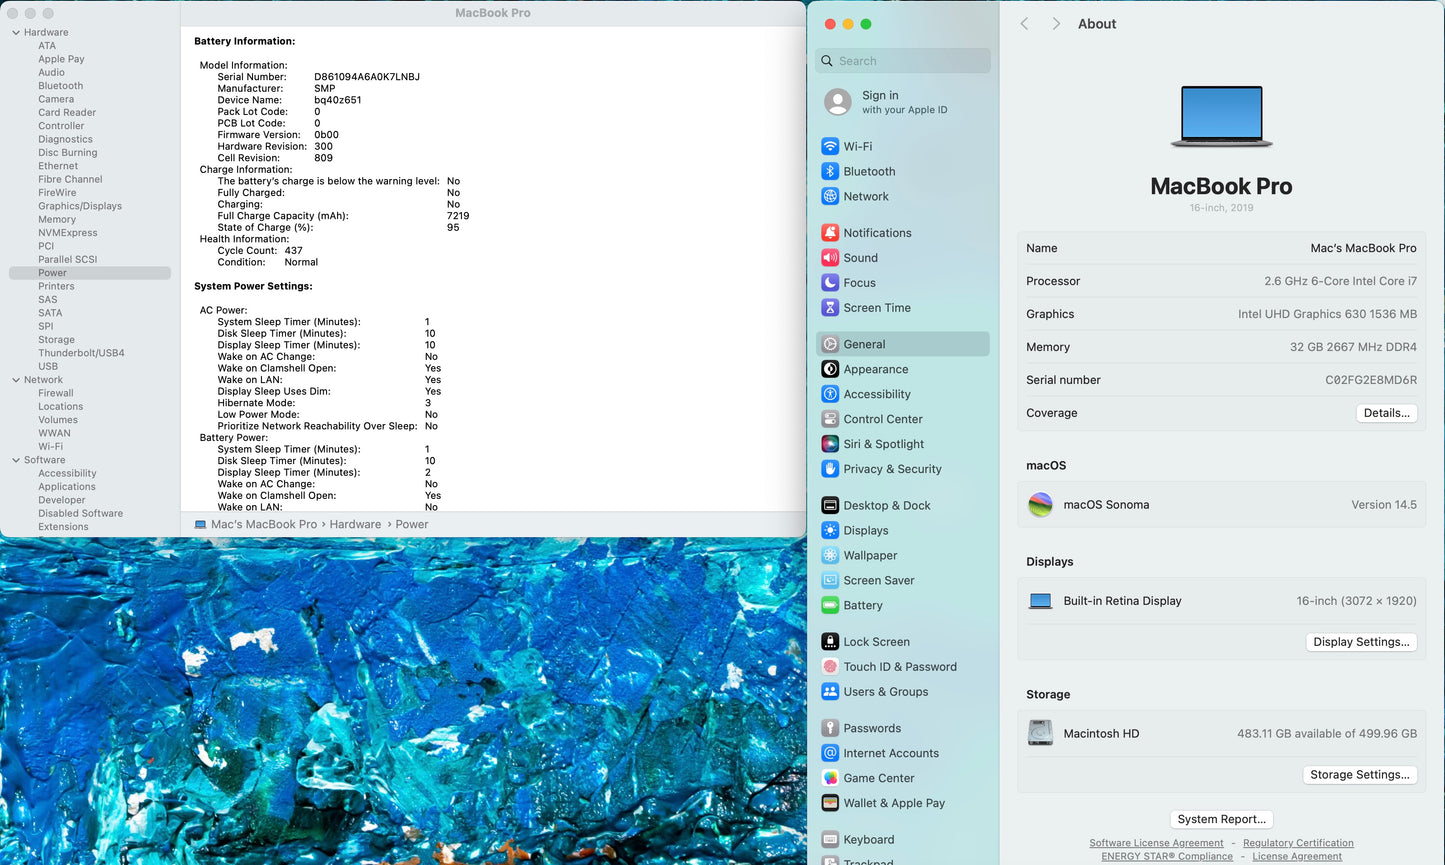Click the Touch ID & Password fingerprint icon
This screenshot has width=1445, height=865.
point(830,667)
